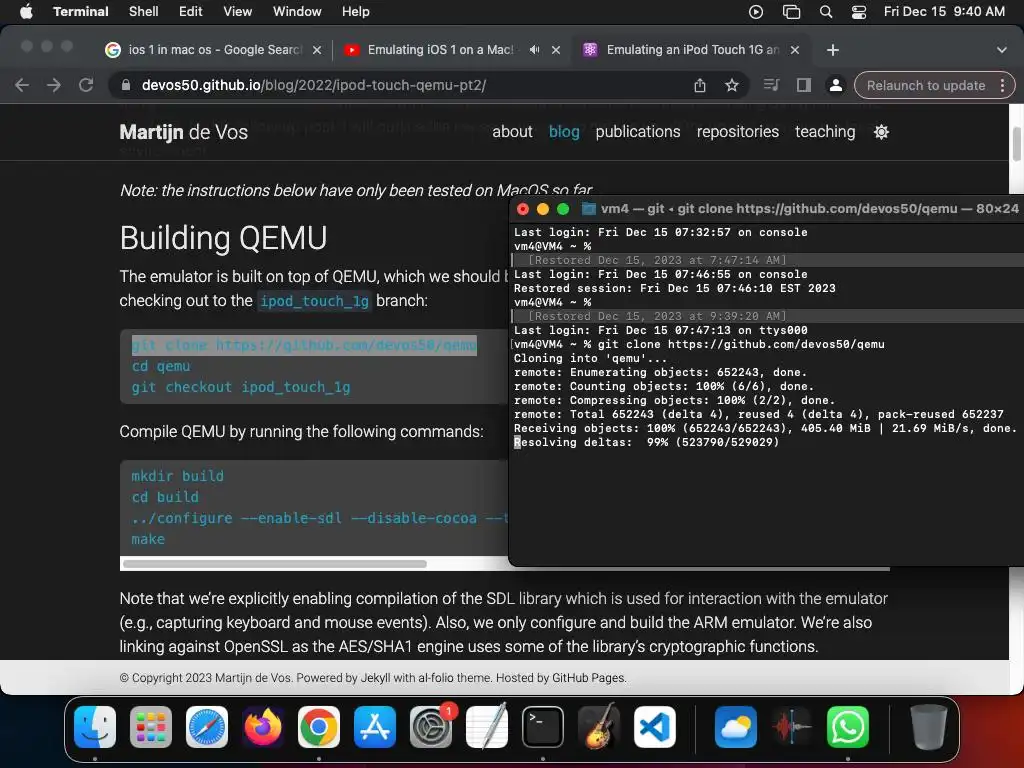This screenshot has width=1024, height=768.
Task: Reload the current page
Action: [86, 85]
